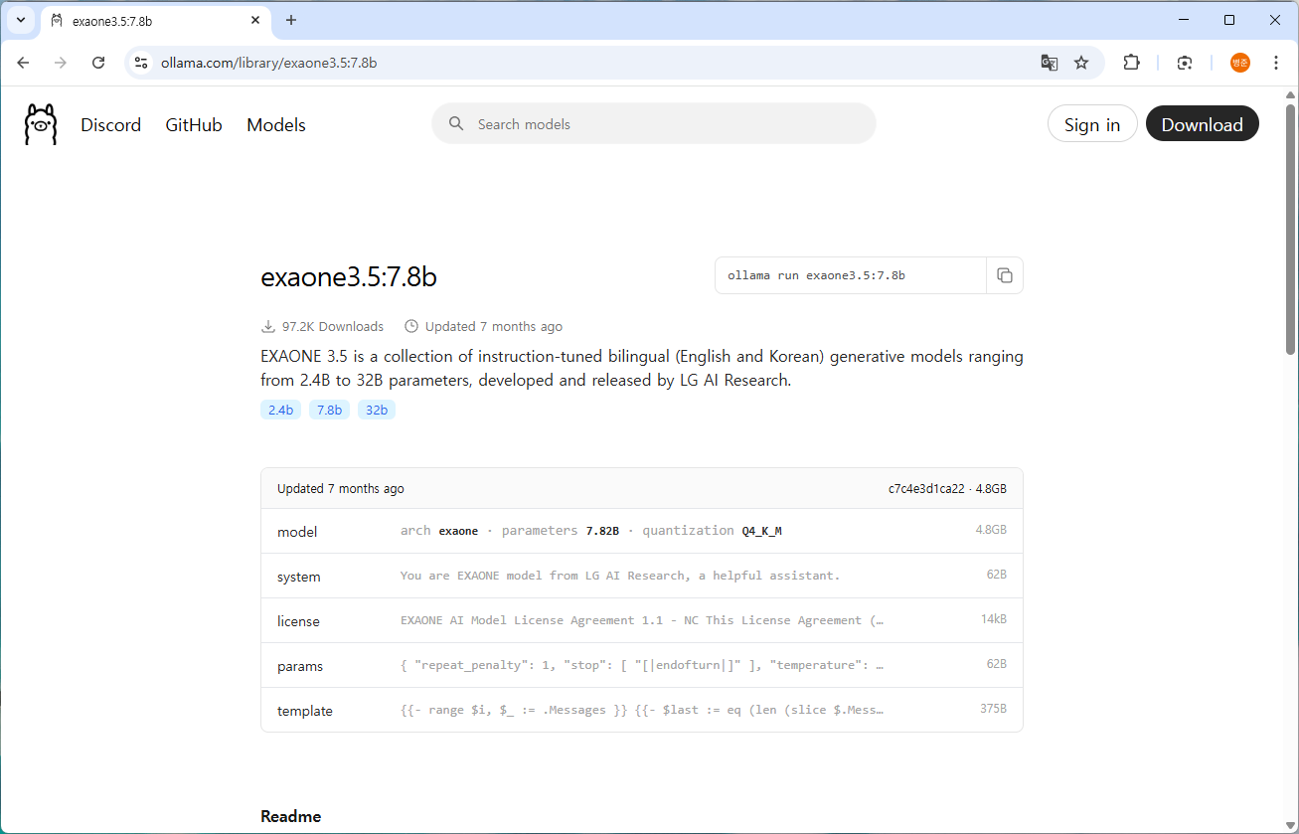Open the params file row

642,665
